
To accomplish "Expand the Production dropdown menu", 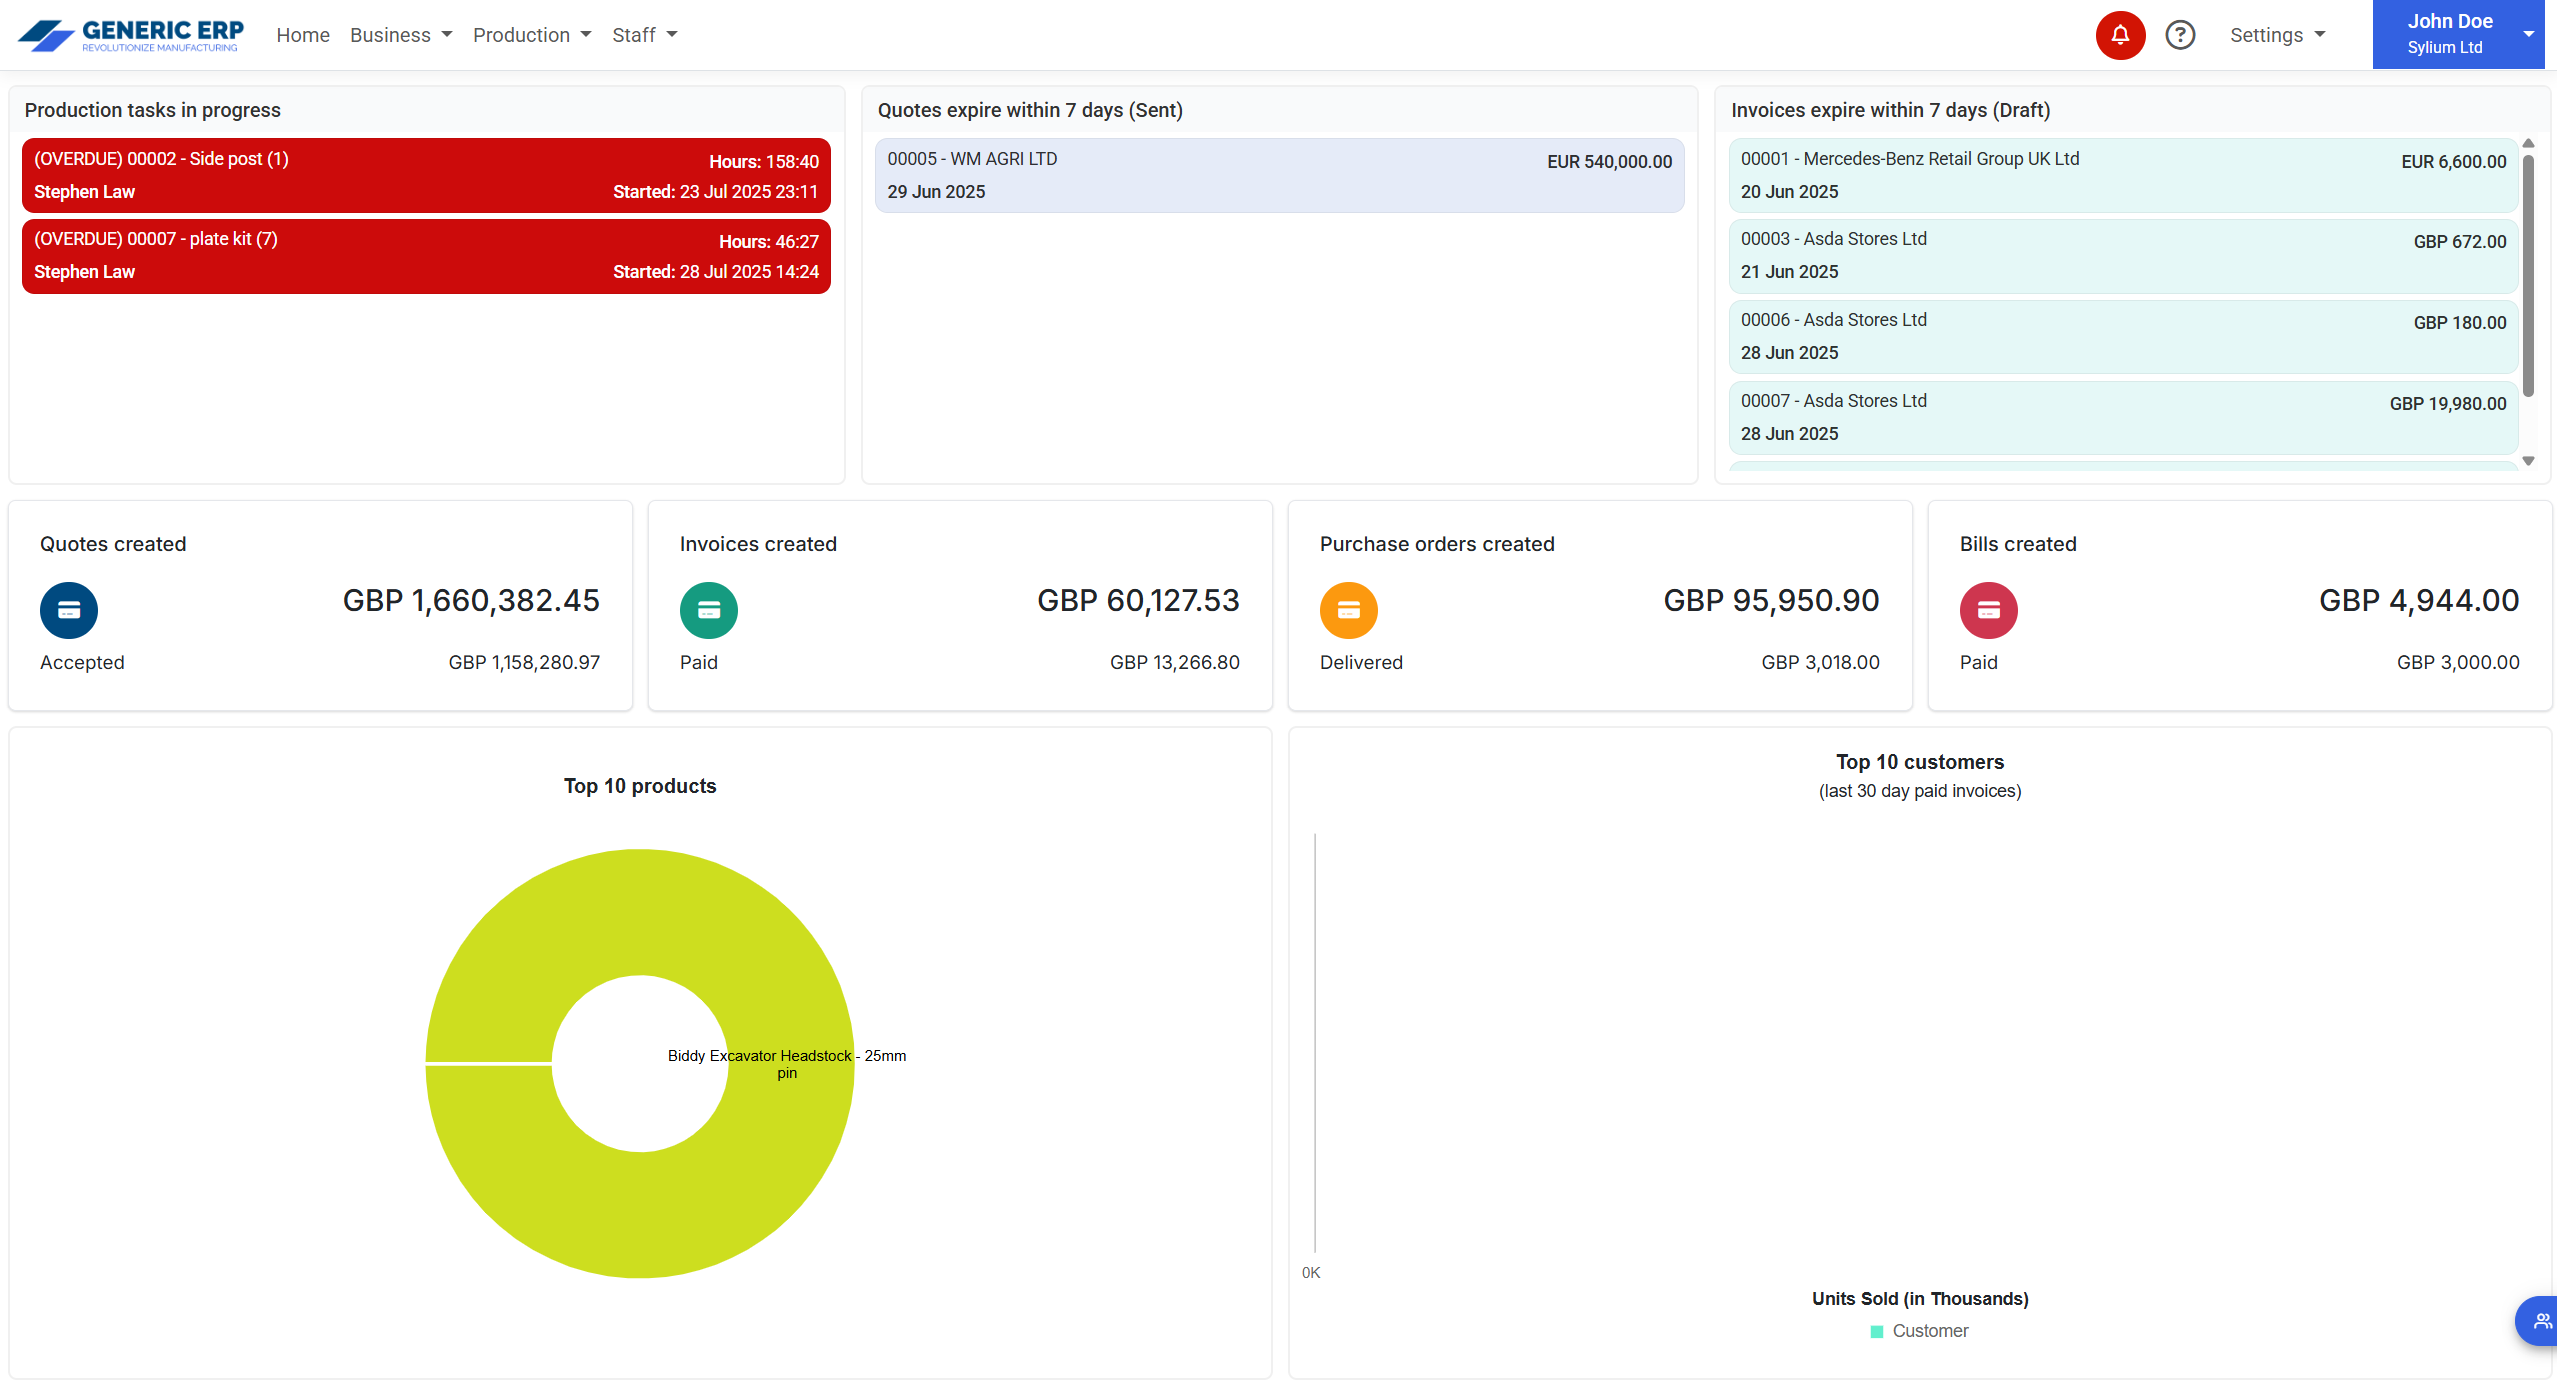I will [x=532, y=36].
